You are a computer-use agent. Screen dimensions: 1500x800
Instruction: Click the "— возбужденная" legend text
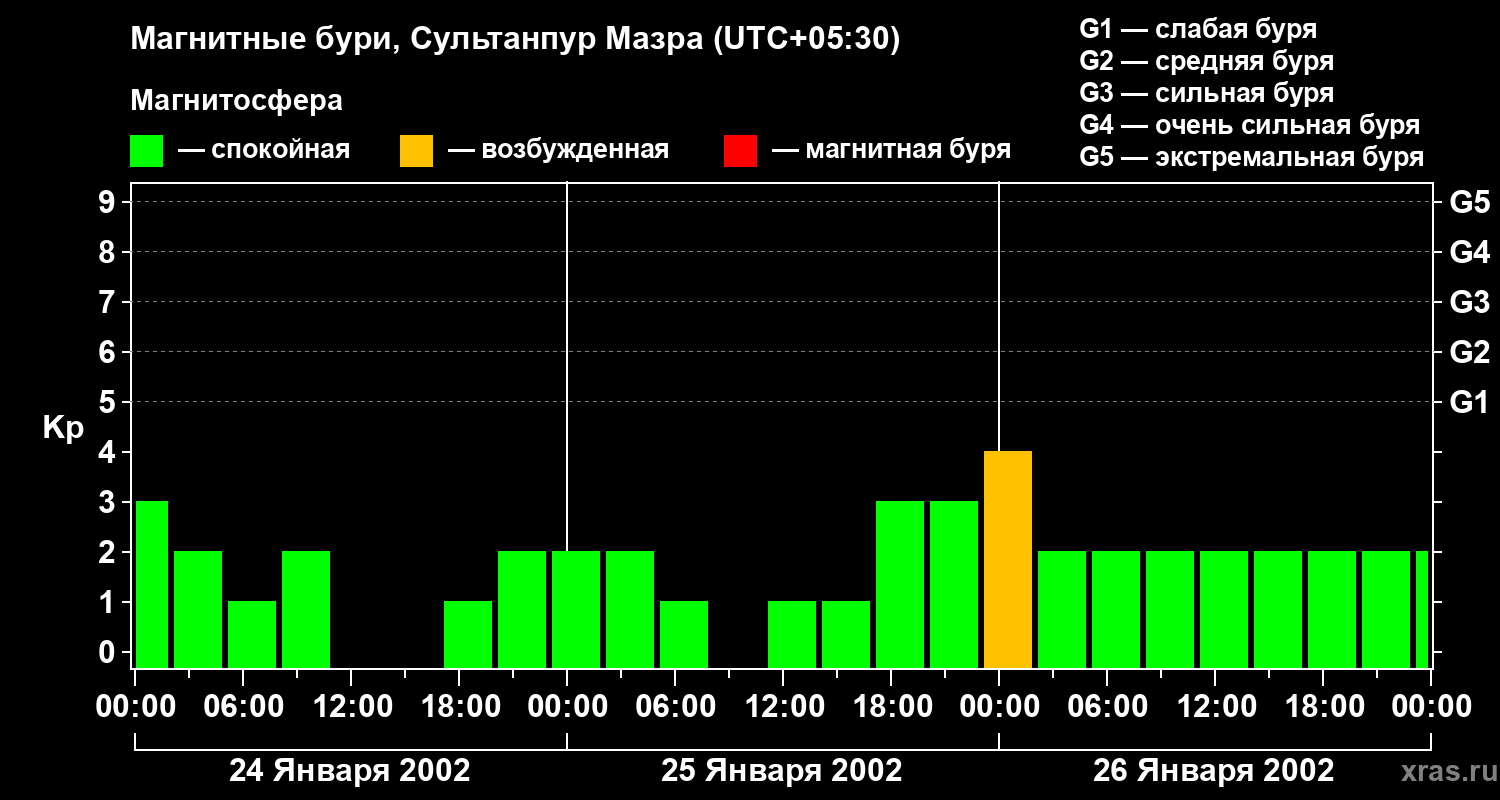pos(558,151)
